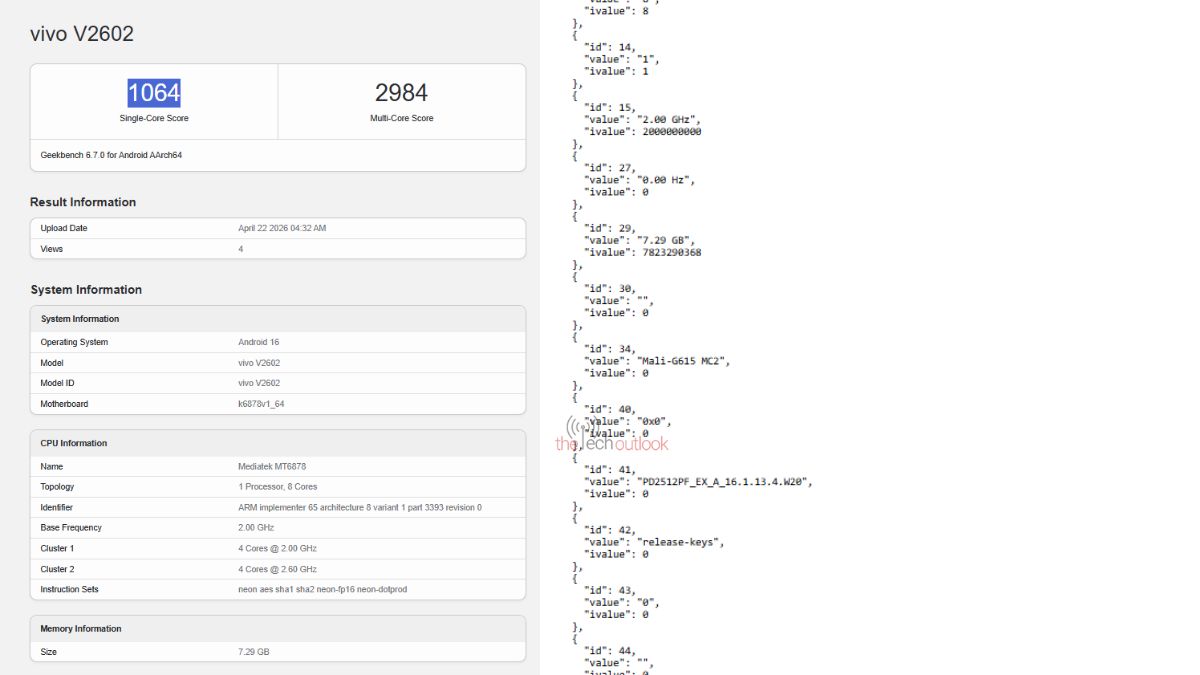The width and height of the screenshot is (1200, 675).
Task: Select the Instruction Sets value text
Action: coord(322,590)
